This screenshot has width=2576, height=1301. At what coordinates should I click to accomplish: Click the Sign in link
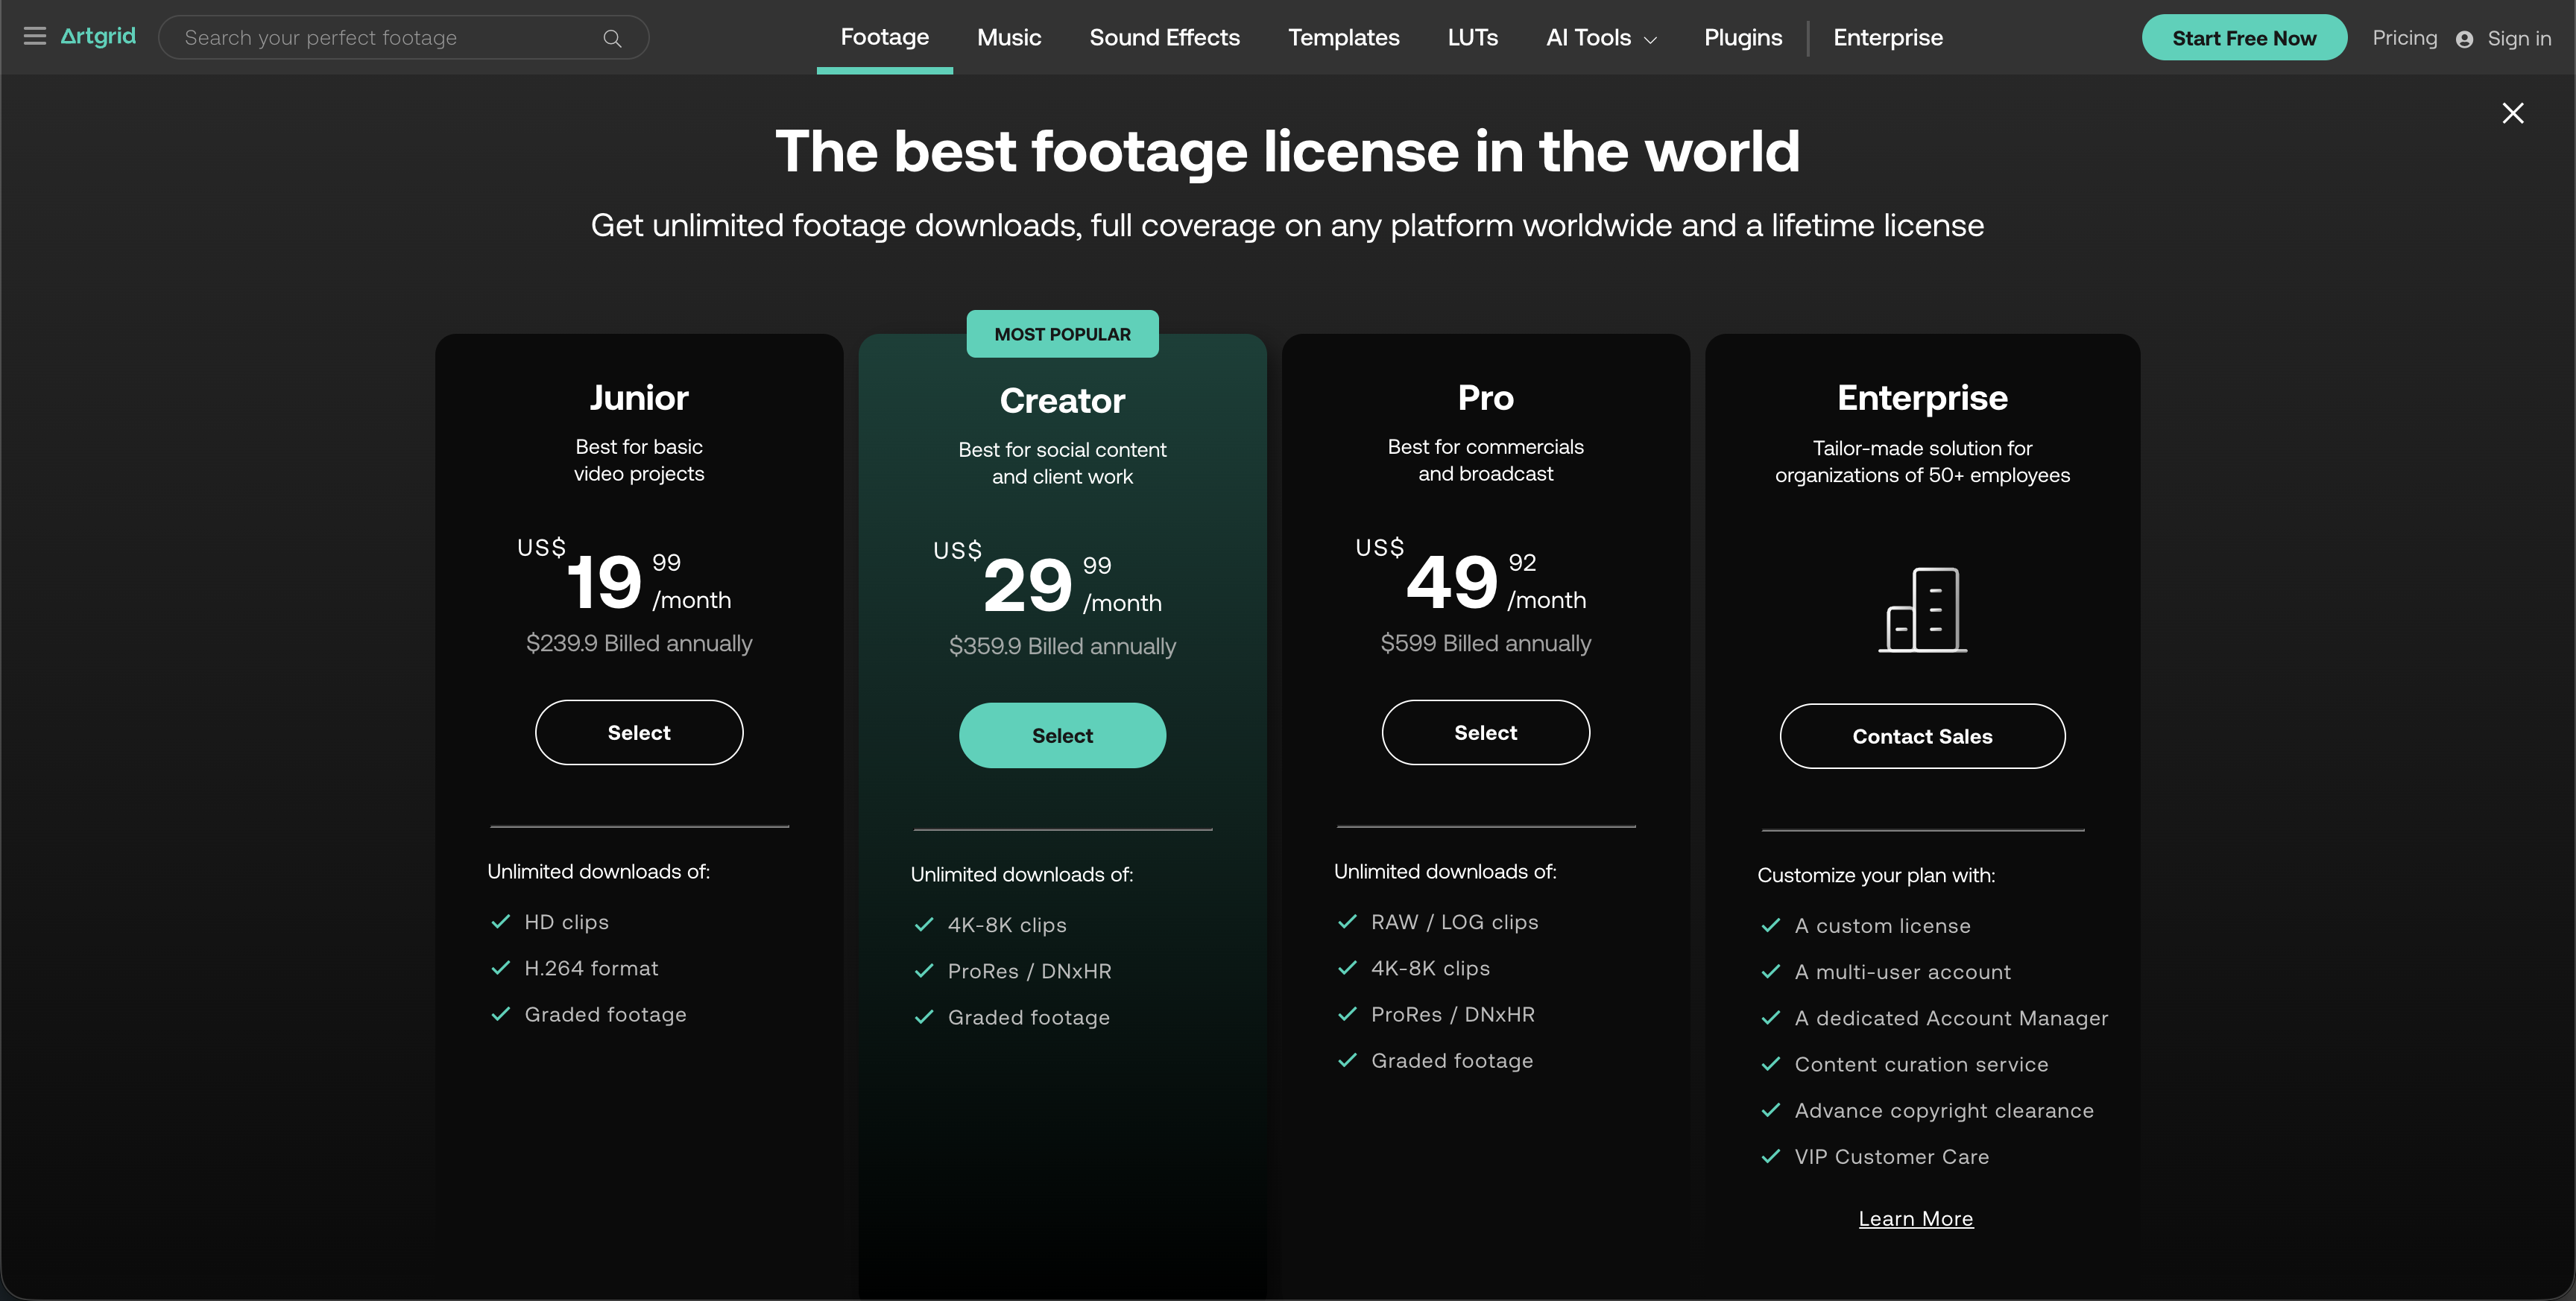coord(2519,38)
